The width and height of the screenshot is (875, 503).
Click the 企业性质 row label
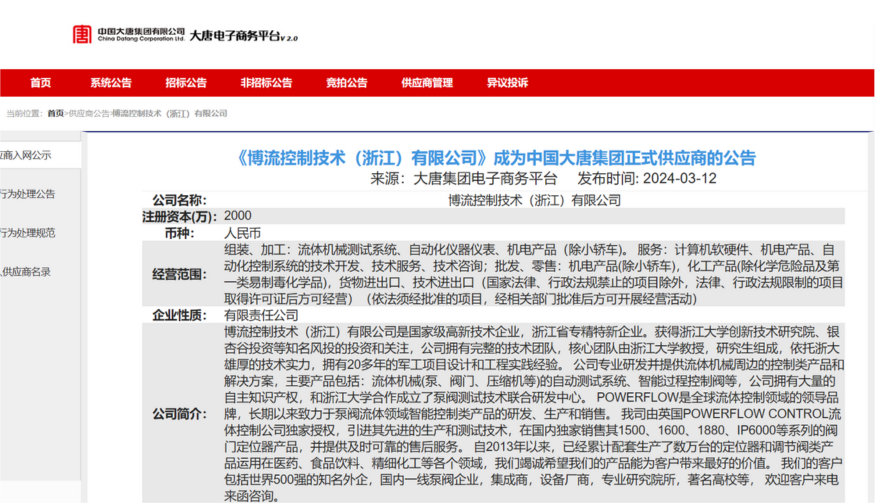coord(179,315)
